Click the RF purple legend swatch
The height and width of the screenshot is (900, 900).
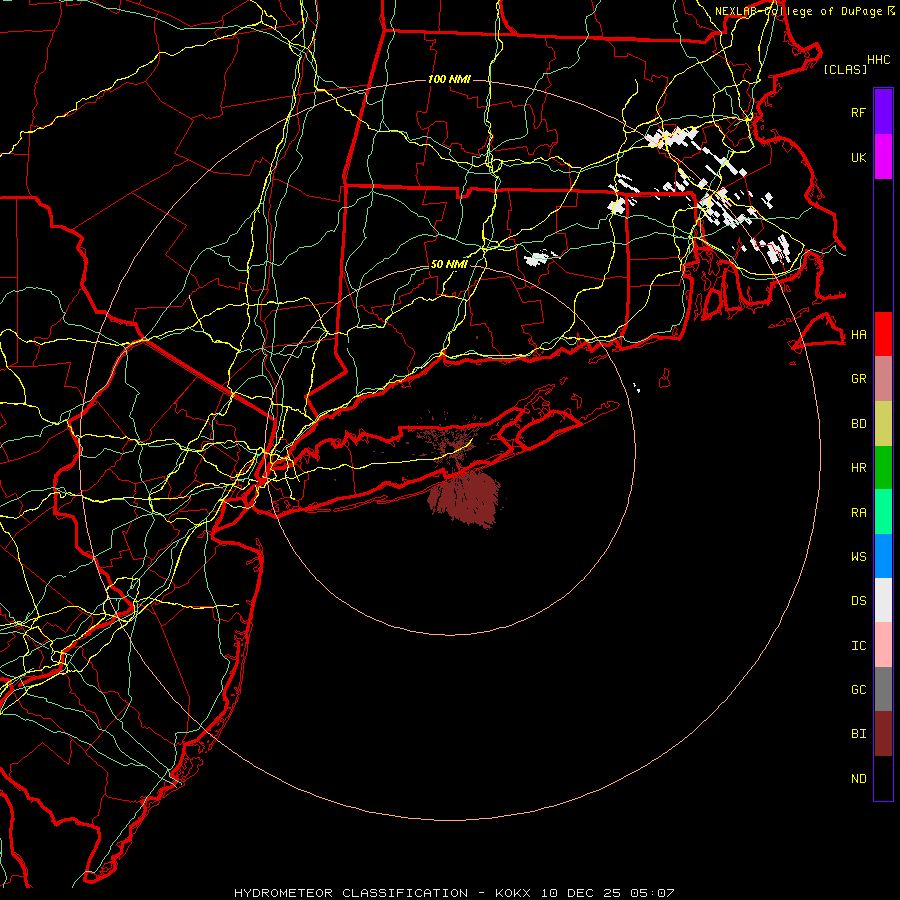[883, 112]
